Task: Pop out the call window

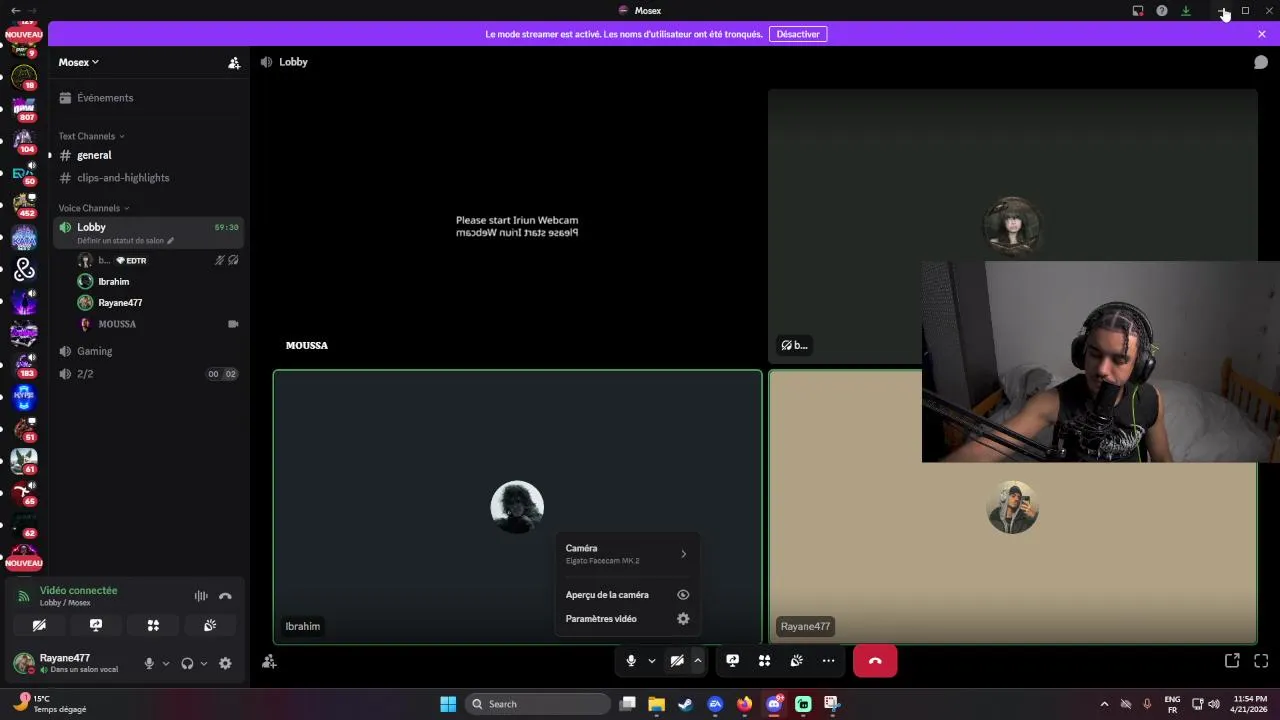Action: (1232, 661)
